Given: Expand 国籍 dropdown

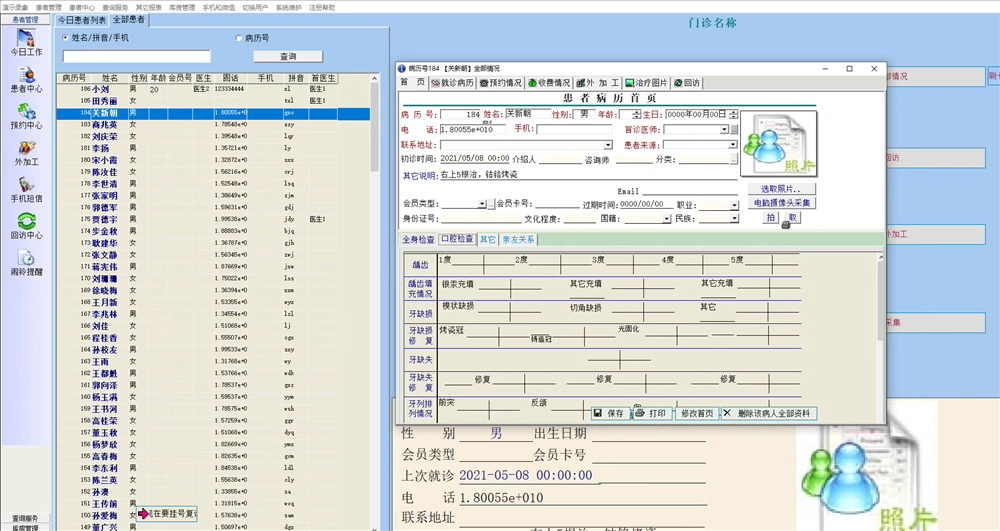Looking at the screenshot, I should 666,219.
